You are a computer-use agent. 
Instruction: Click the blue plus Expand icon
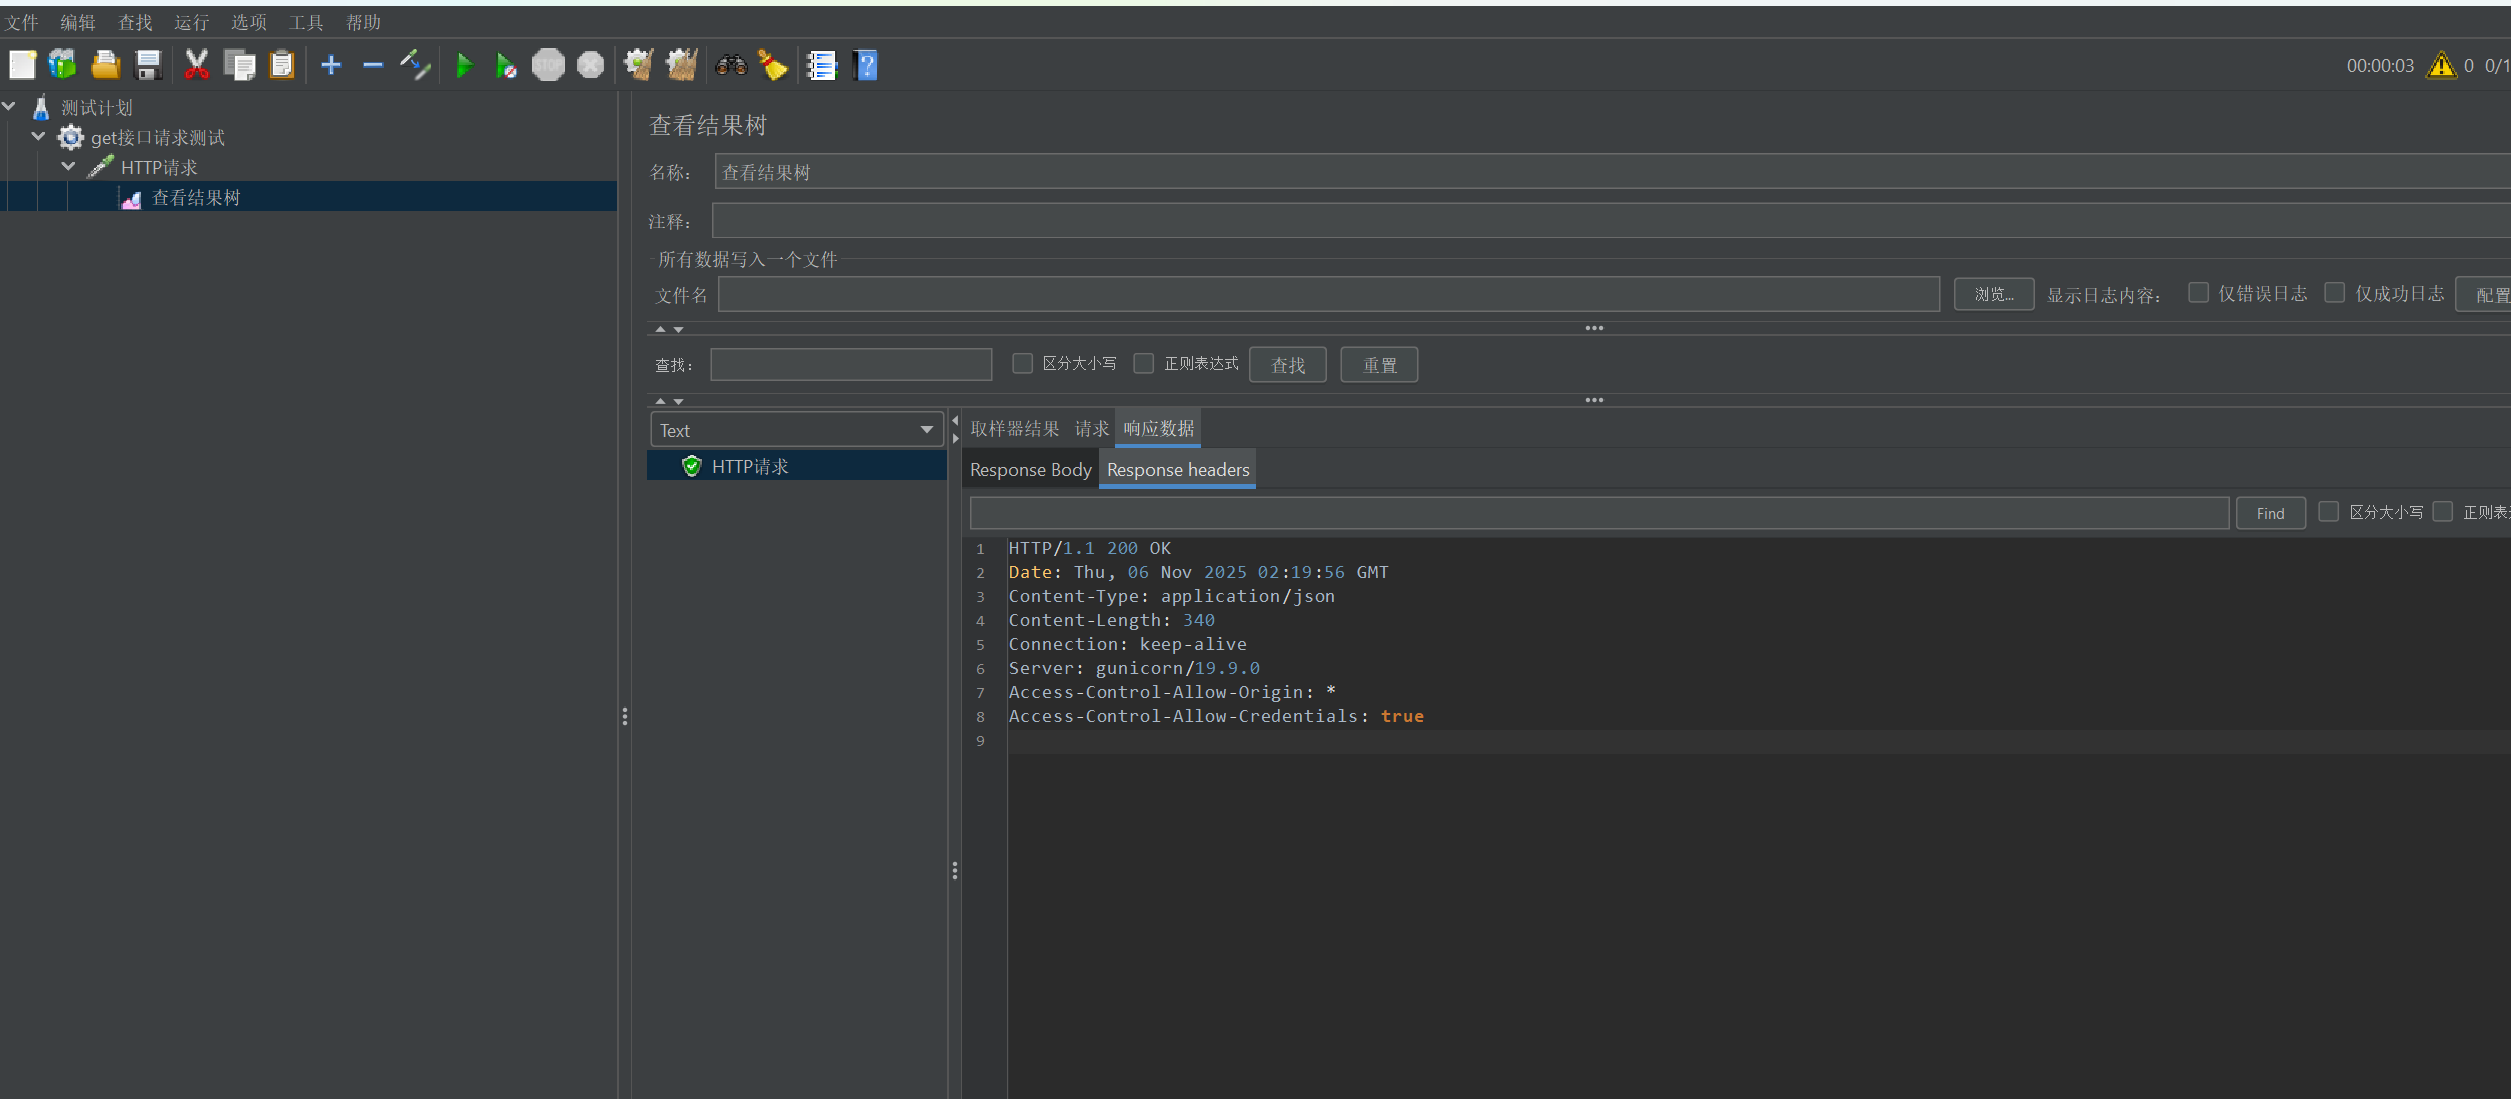(331, 66)
